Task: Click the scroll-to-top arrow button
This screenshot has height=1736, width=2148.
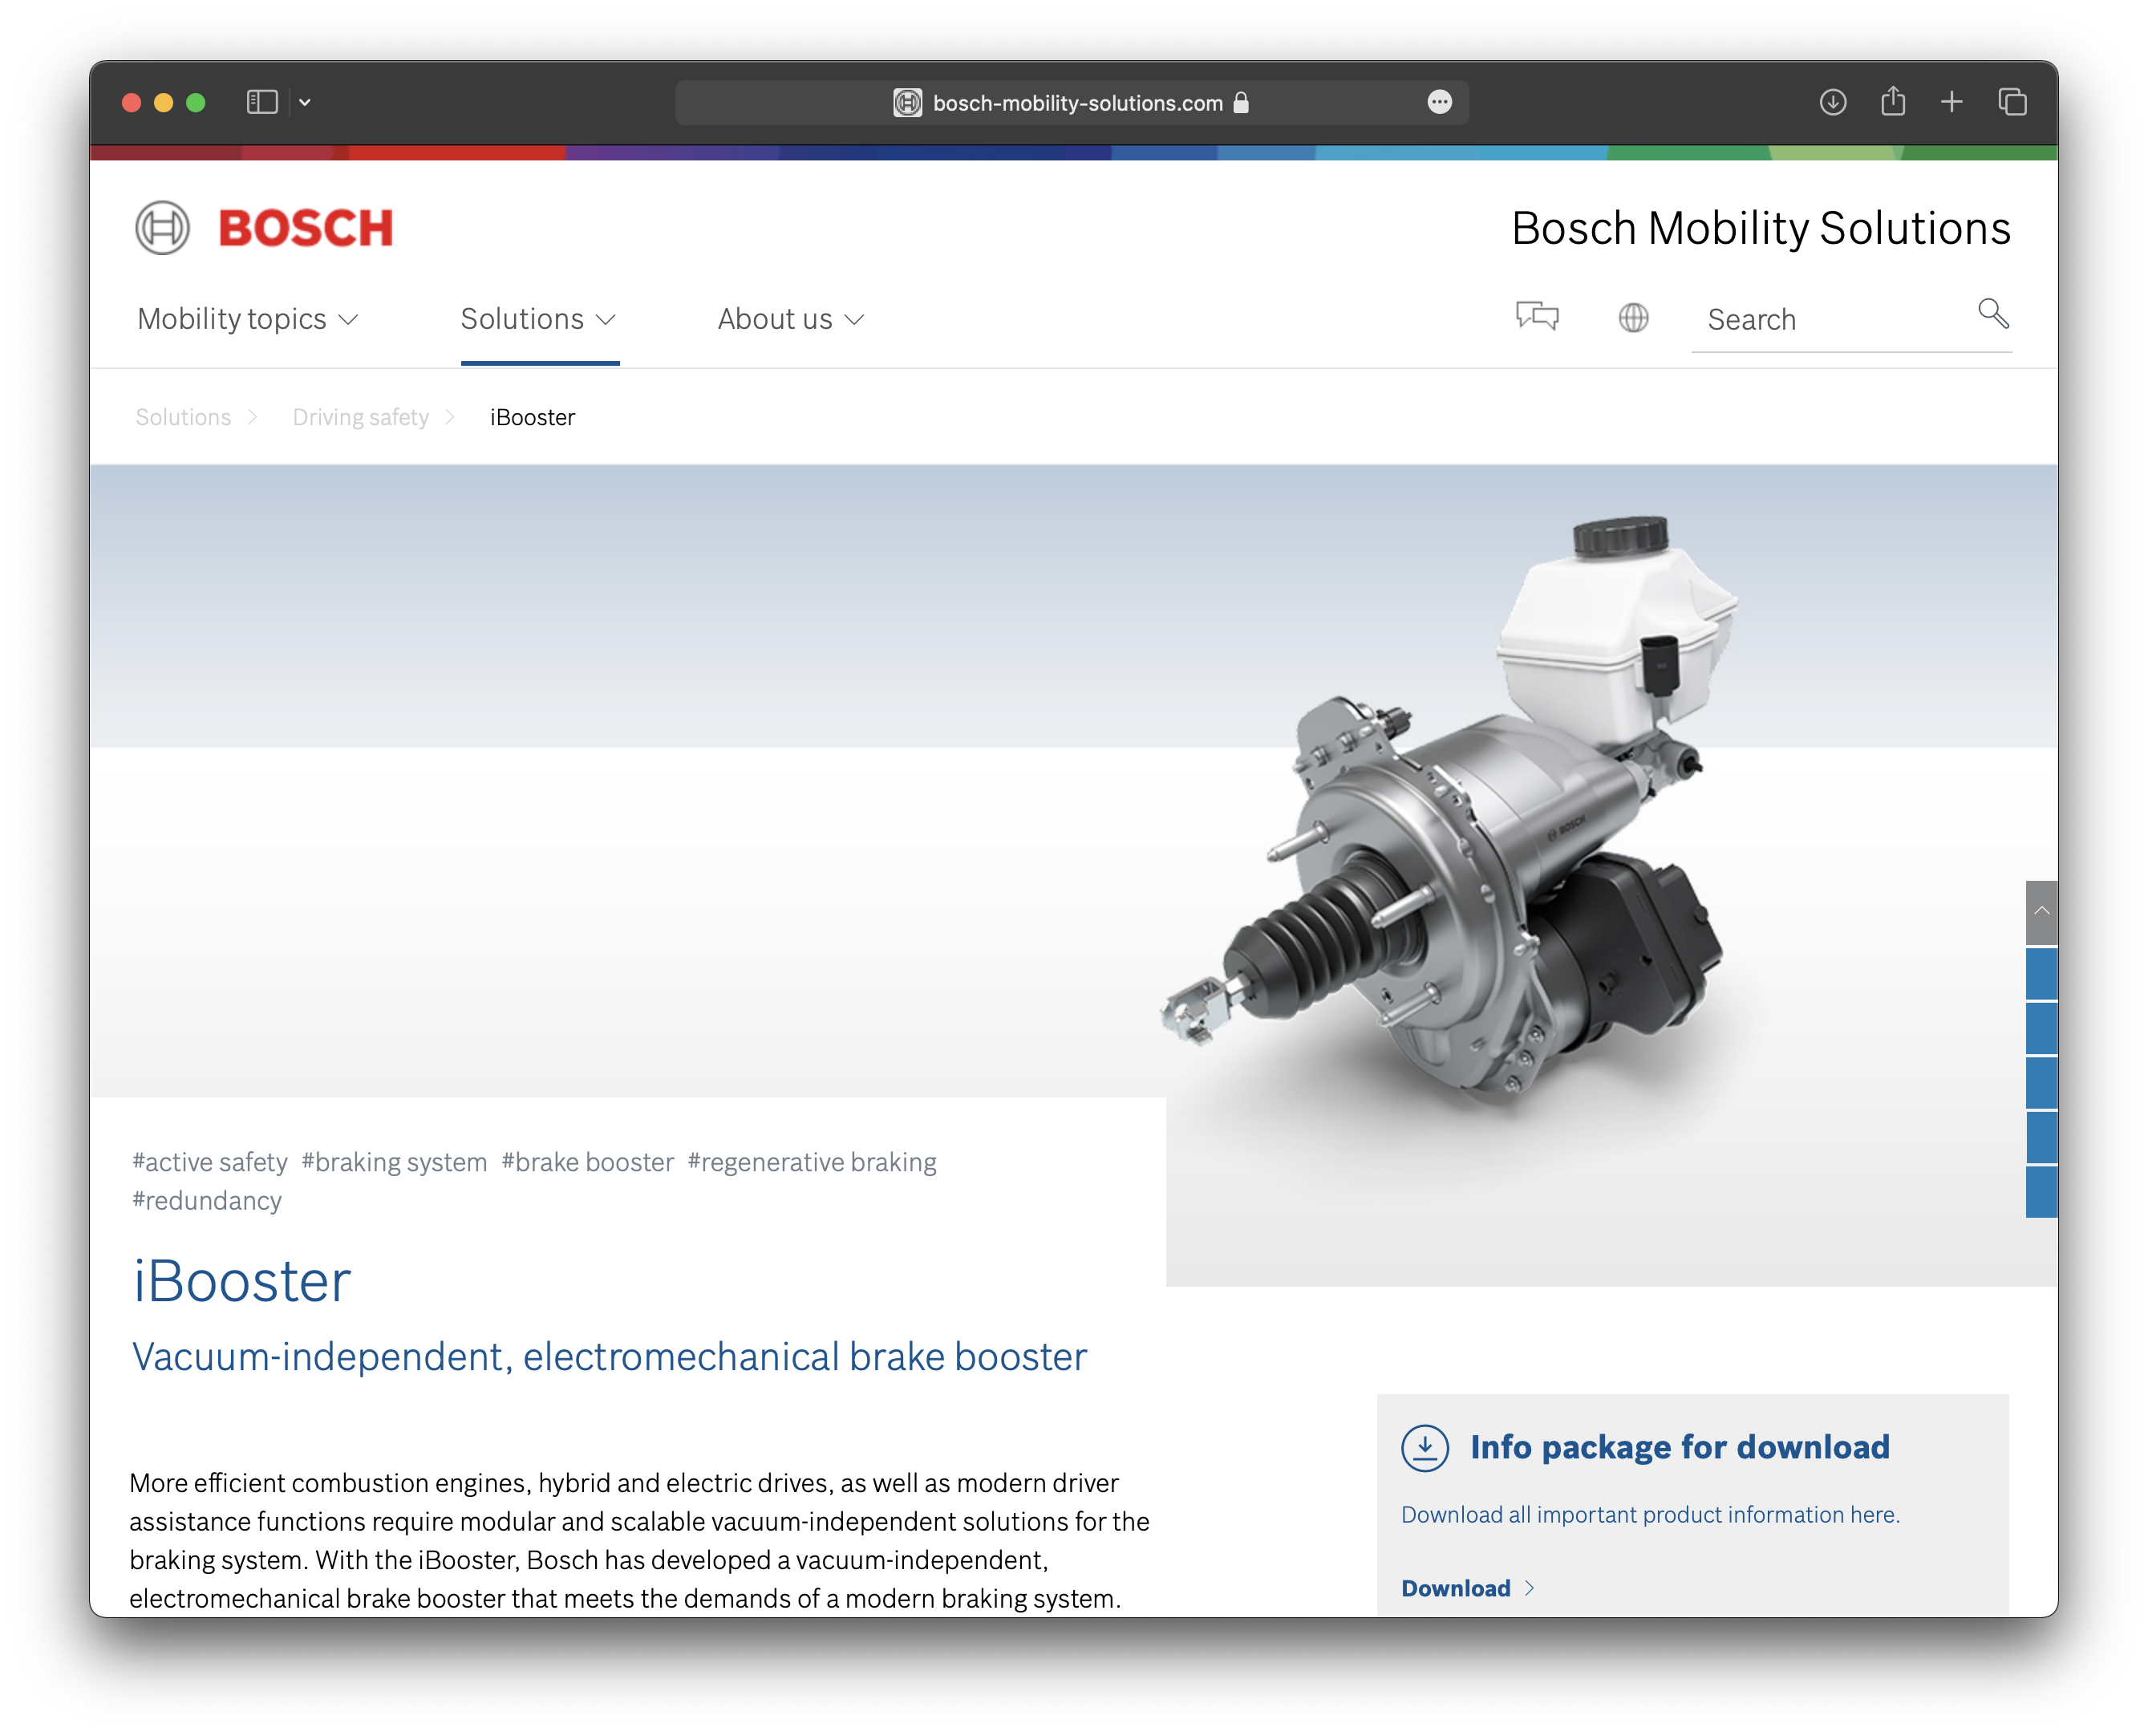Action: 2041,911
